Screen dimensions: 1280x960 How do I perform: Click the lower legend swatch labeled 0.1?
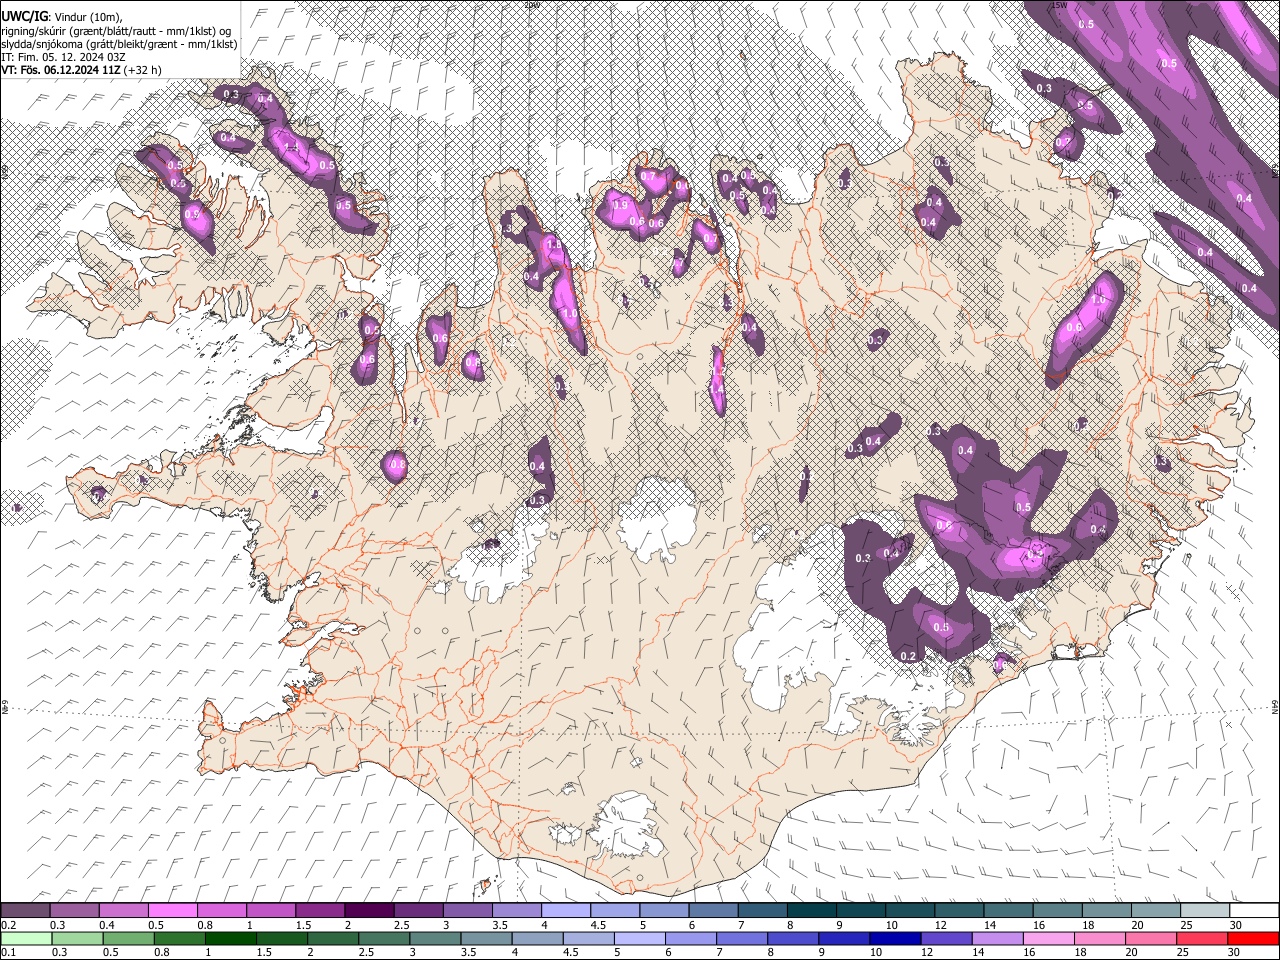(x=26, y=938)
